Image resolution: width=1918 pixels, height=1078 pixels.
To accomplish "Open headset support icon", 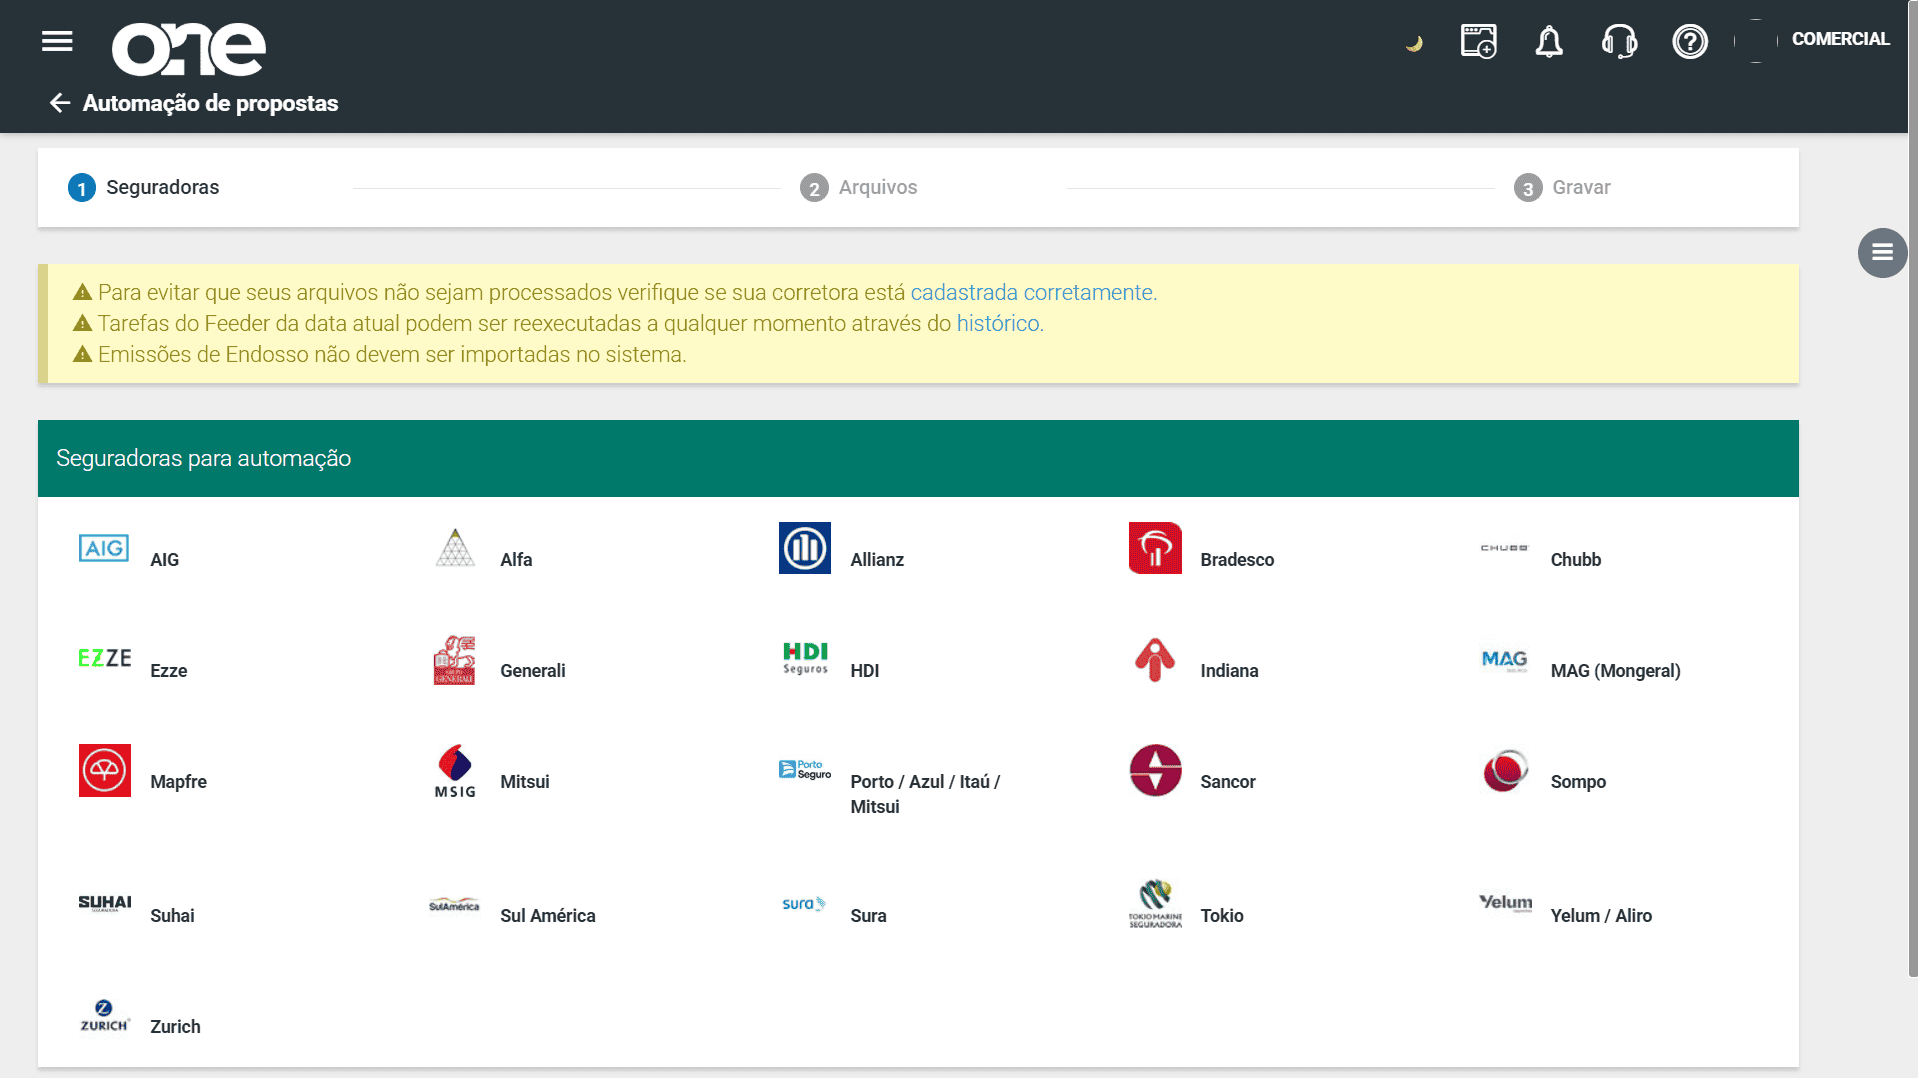I will coord(1619,42).
